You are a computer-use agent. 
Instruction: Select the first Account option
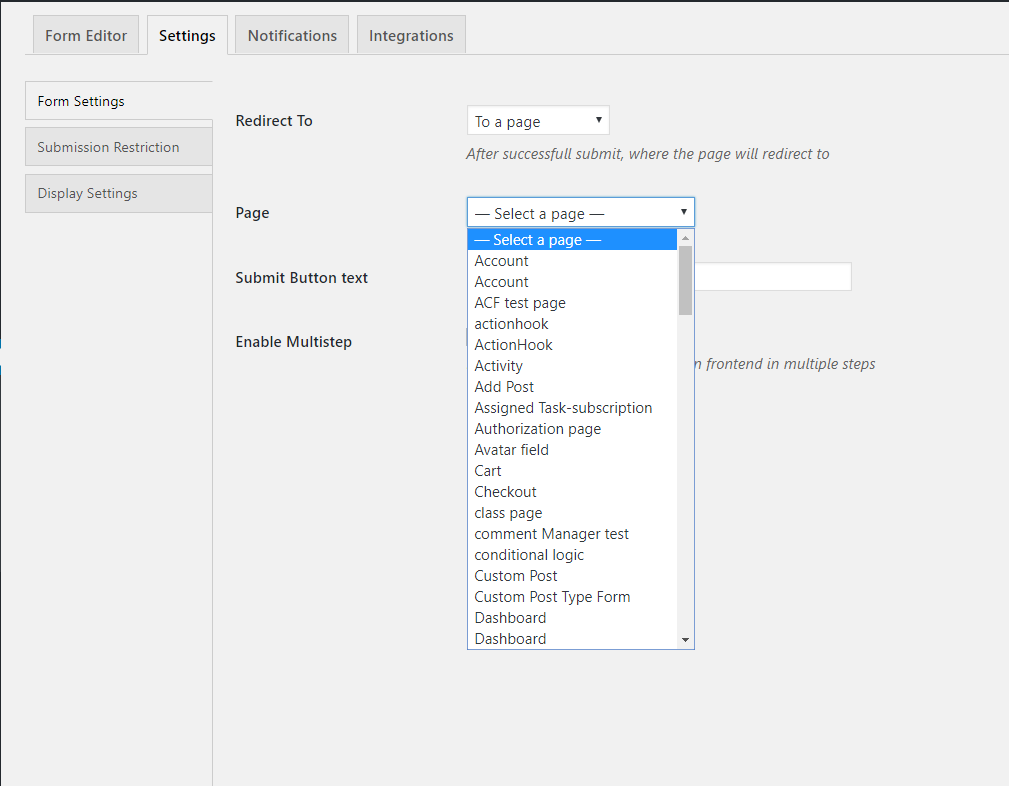572,261
